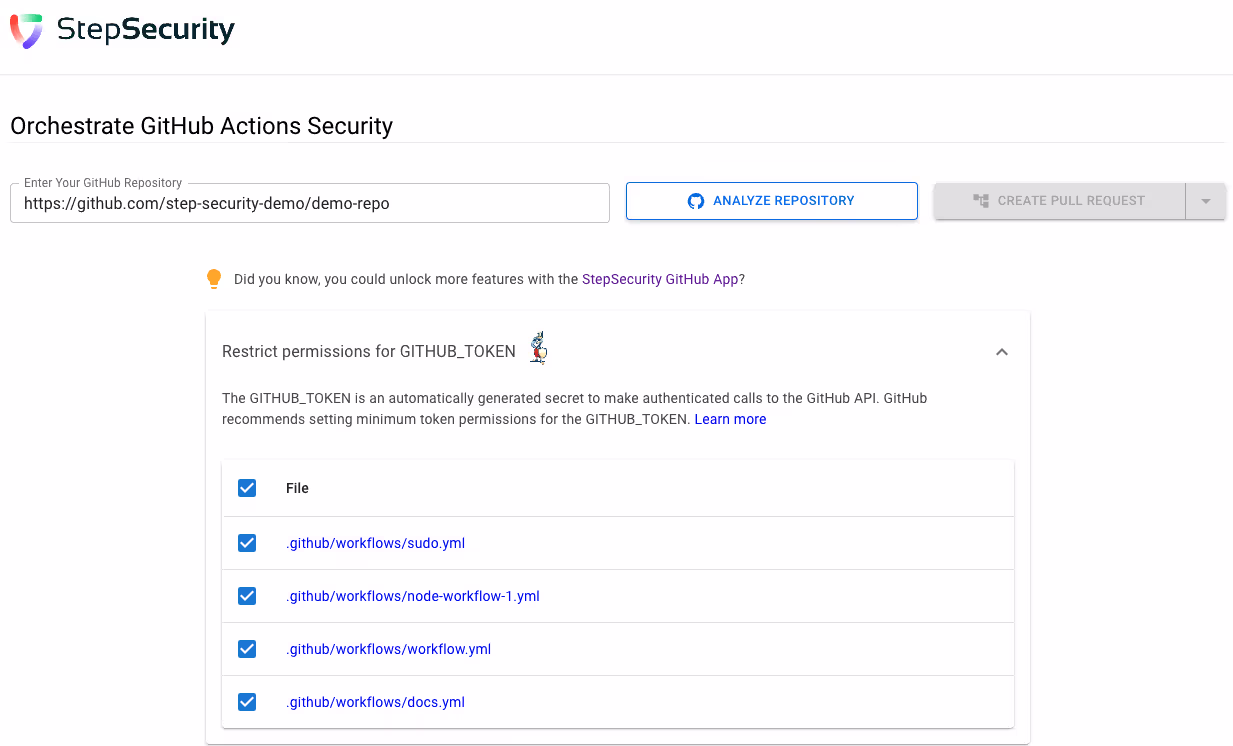Open .github/workflows/node-workflow-1.yml file link

click(x=413, y=596)
